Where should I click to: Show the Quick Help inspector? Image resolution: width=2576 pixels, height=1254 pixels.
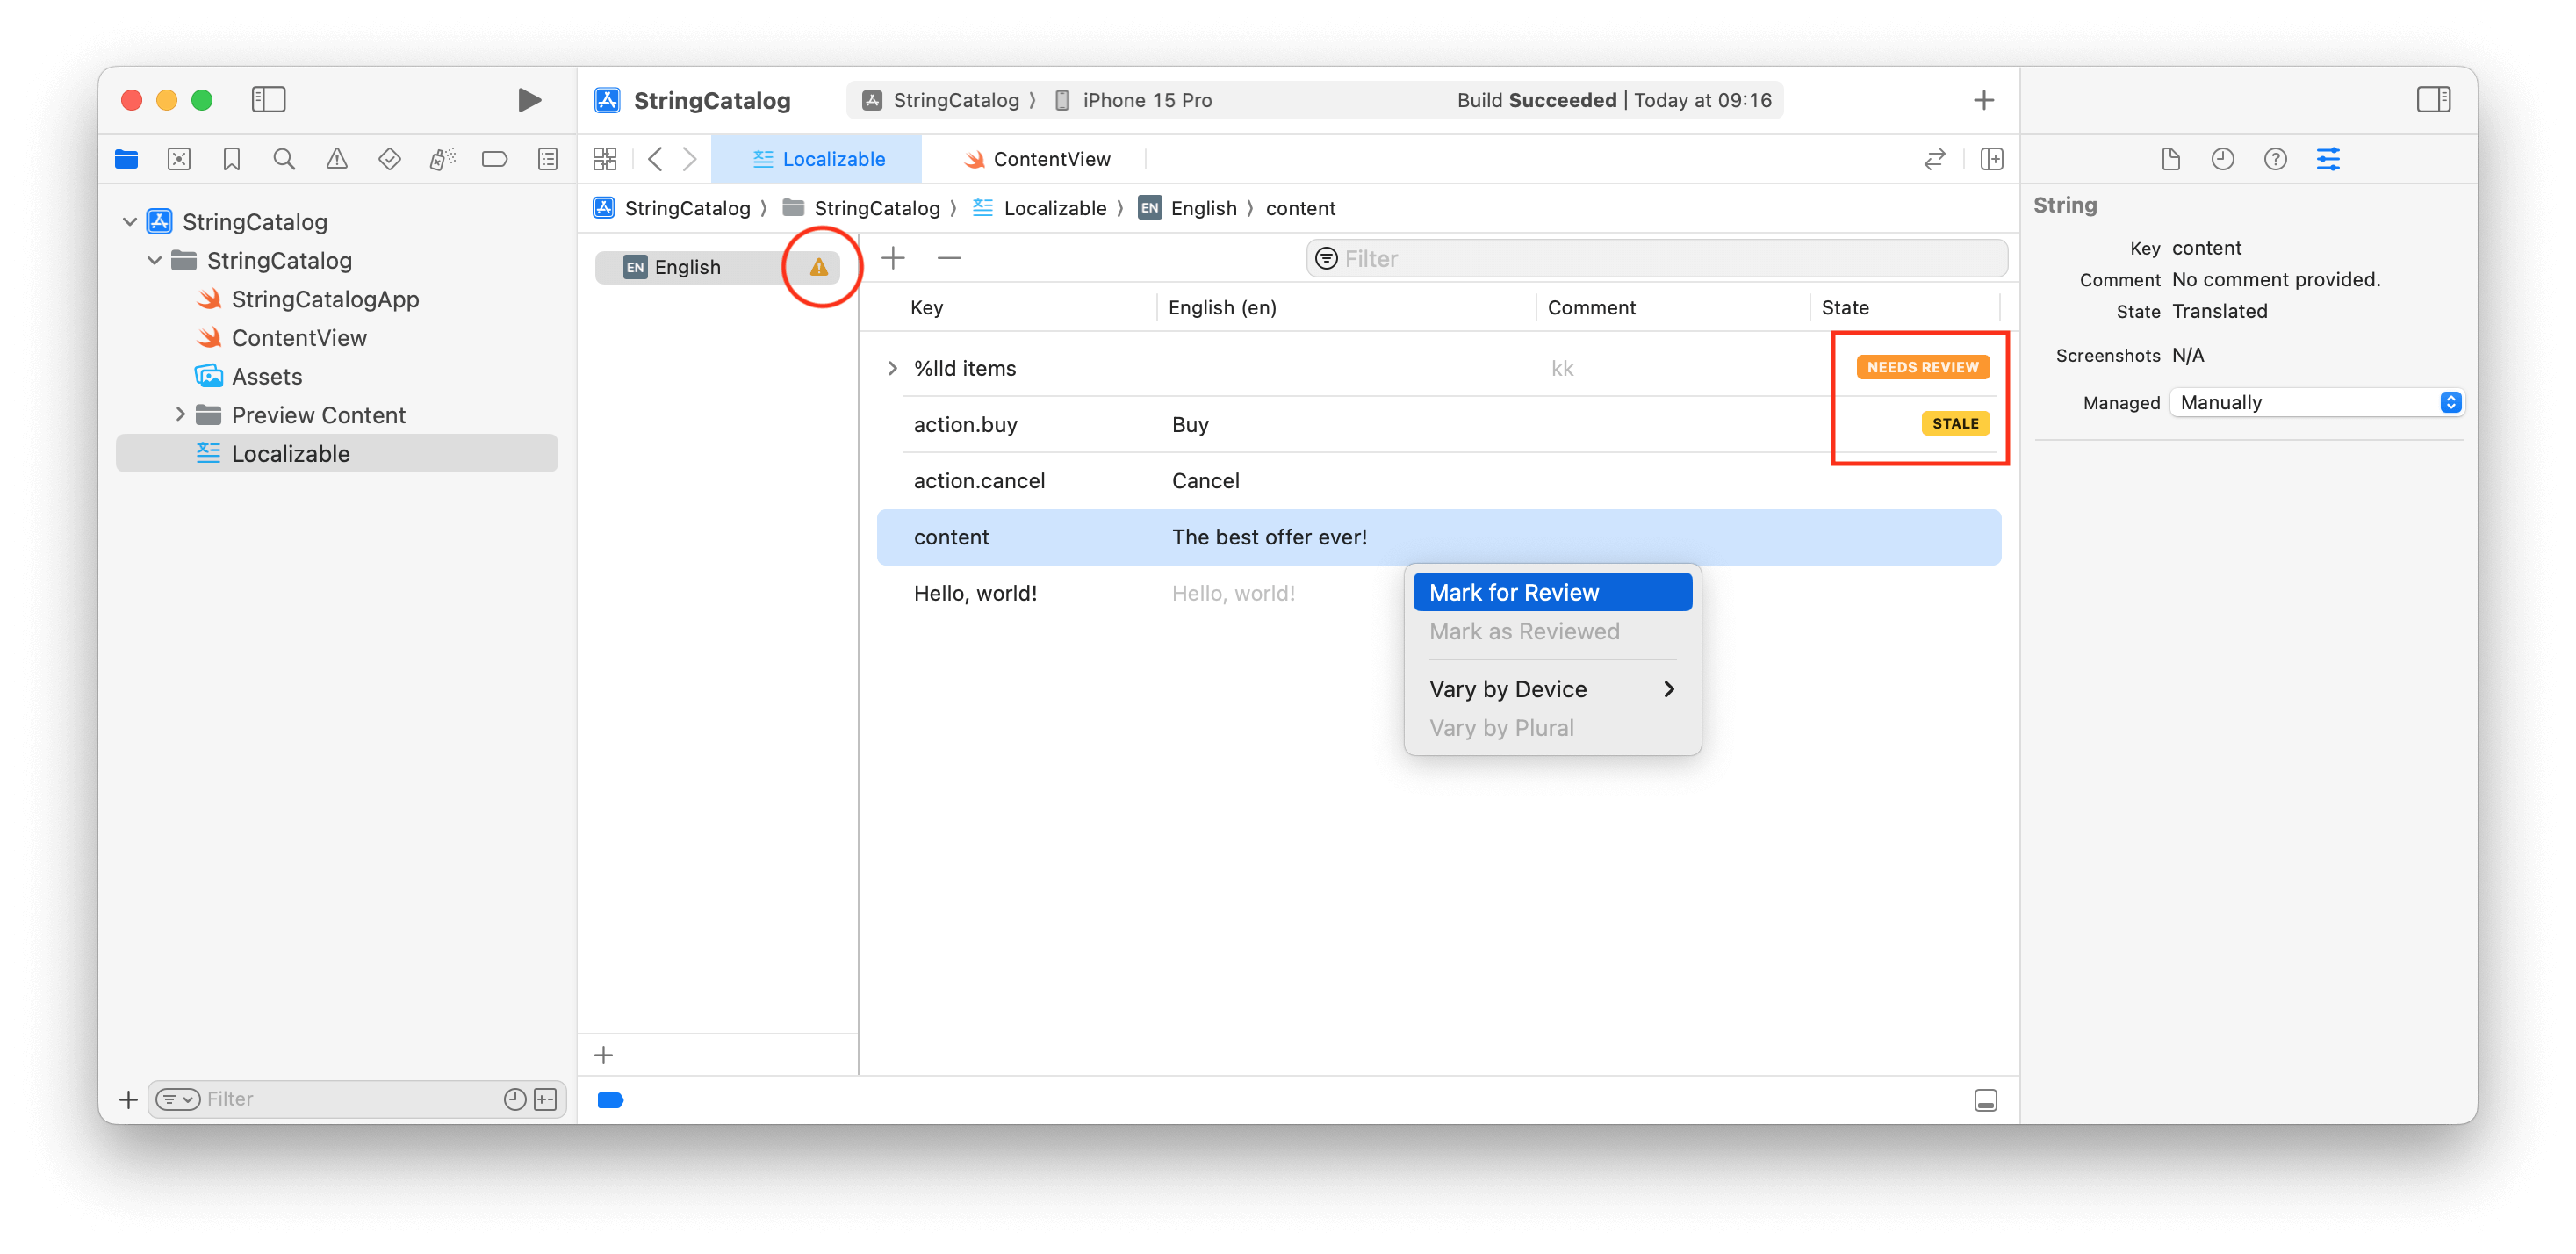coord(2275,158)
